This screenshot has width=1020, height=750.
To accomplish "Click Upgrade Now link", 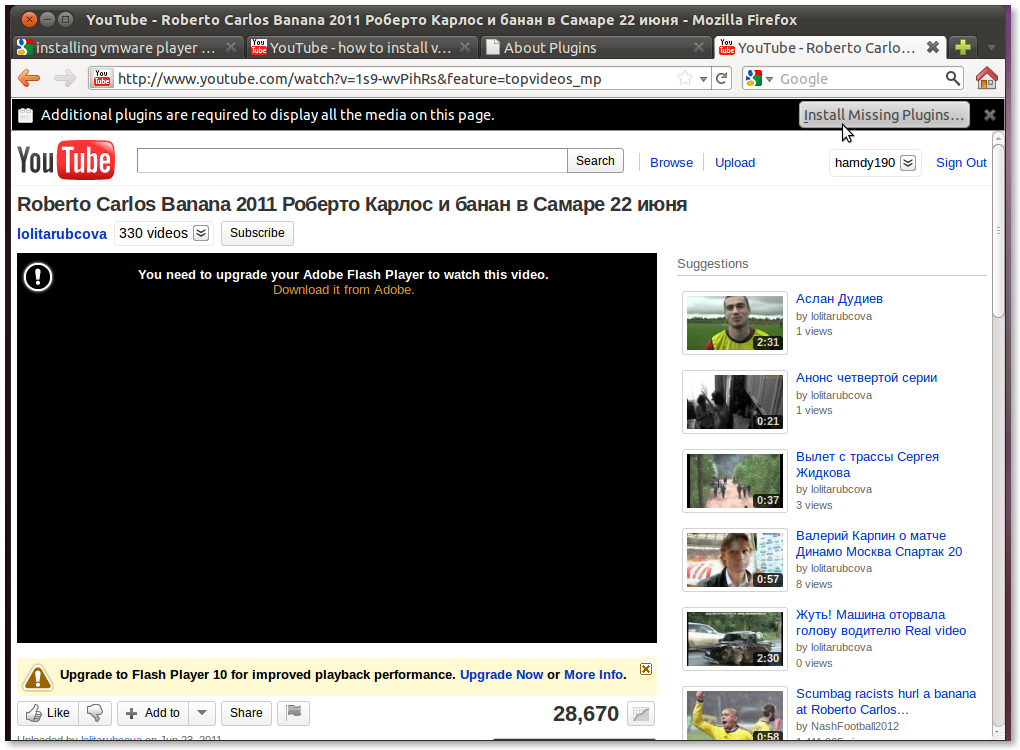I will pos(502,675).
